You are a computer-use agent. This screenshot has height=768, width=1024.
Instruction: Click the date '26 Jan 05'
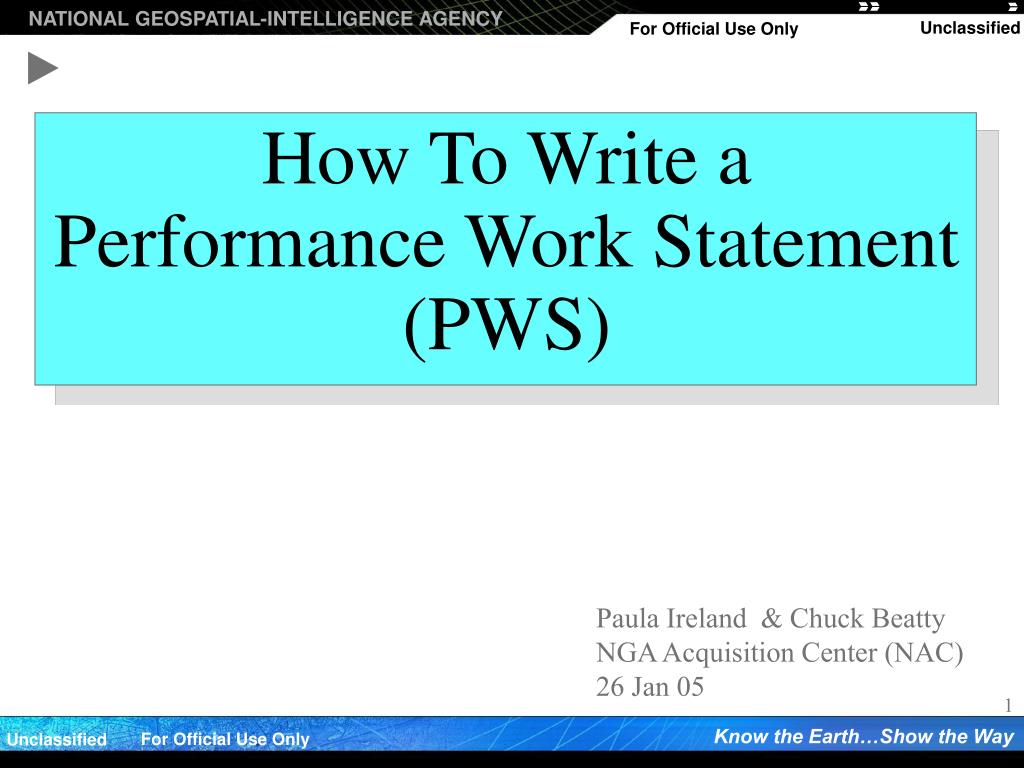(650, 686)
